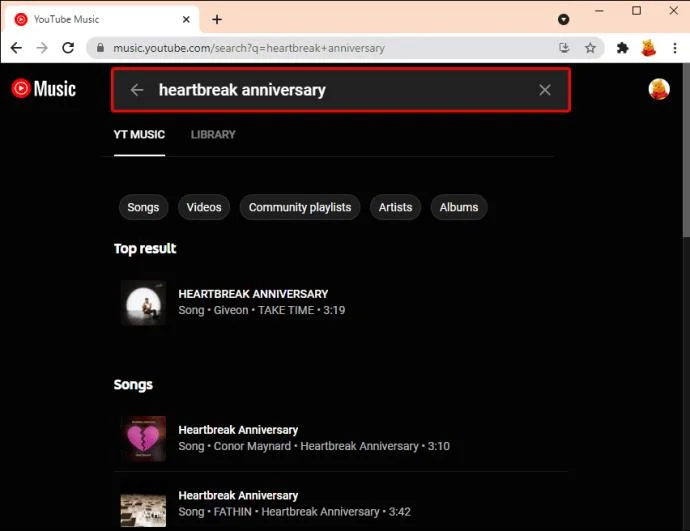Click the Songs section heading

click(133, 385)
